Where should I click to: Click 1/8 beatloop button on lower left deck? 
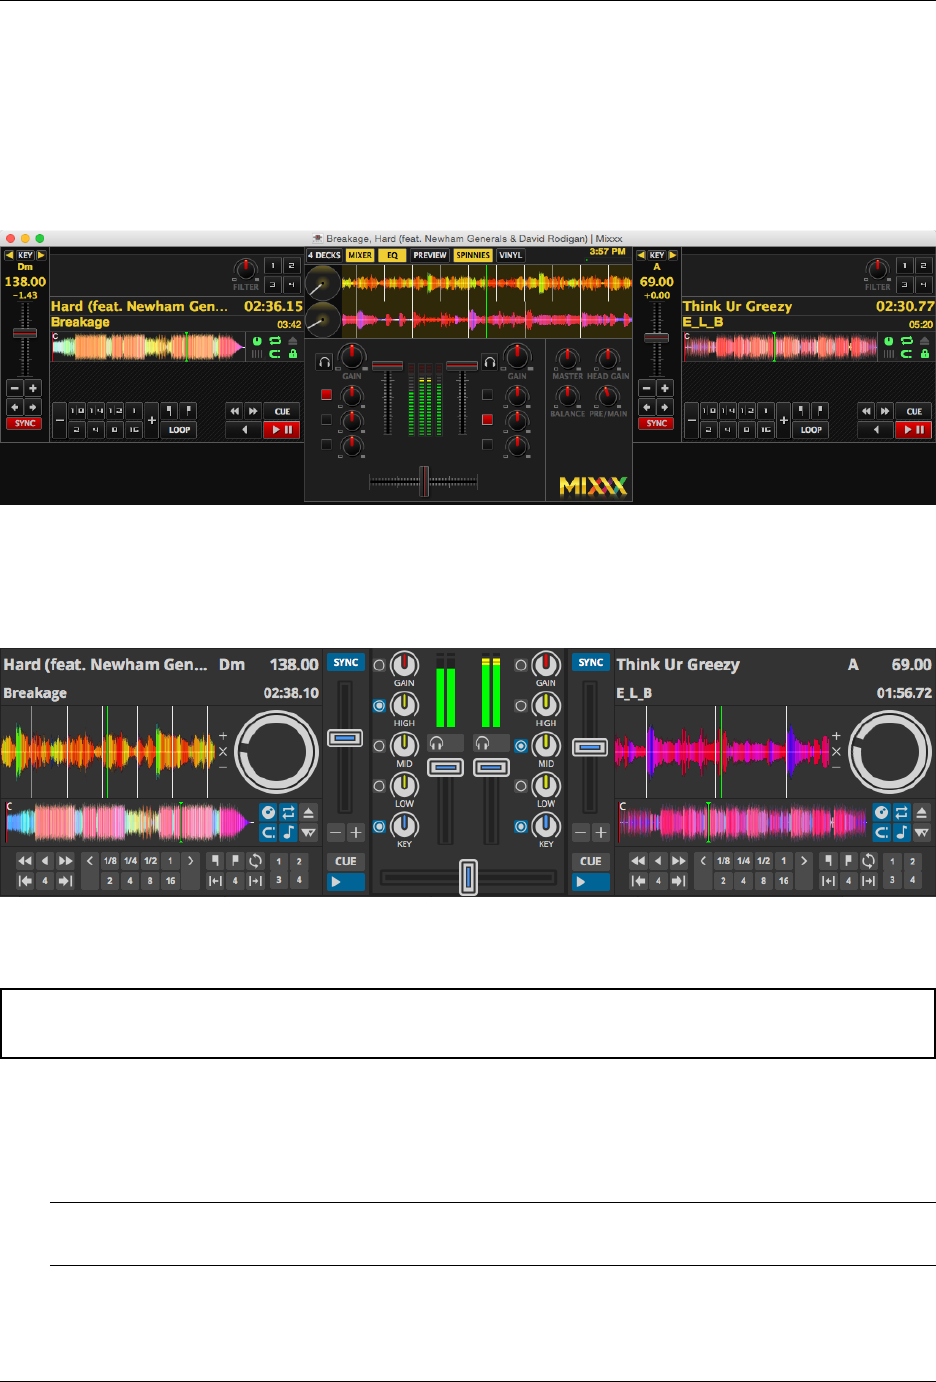pos(110,860)
